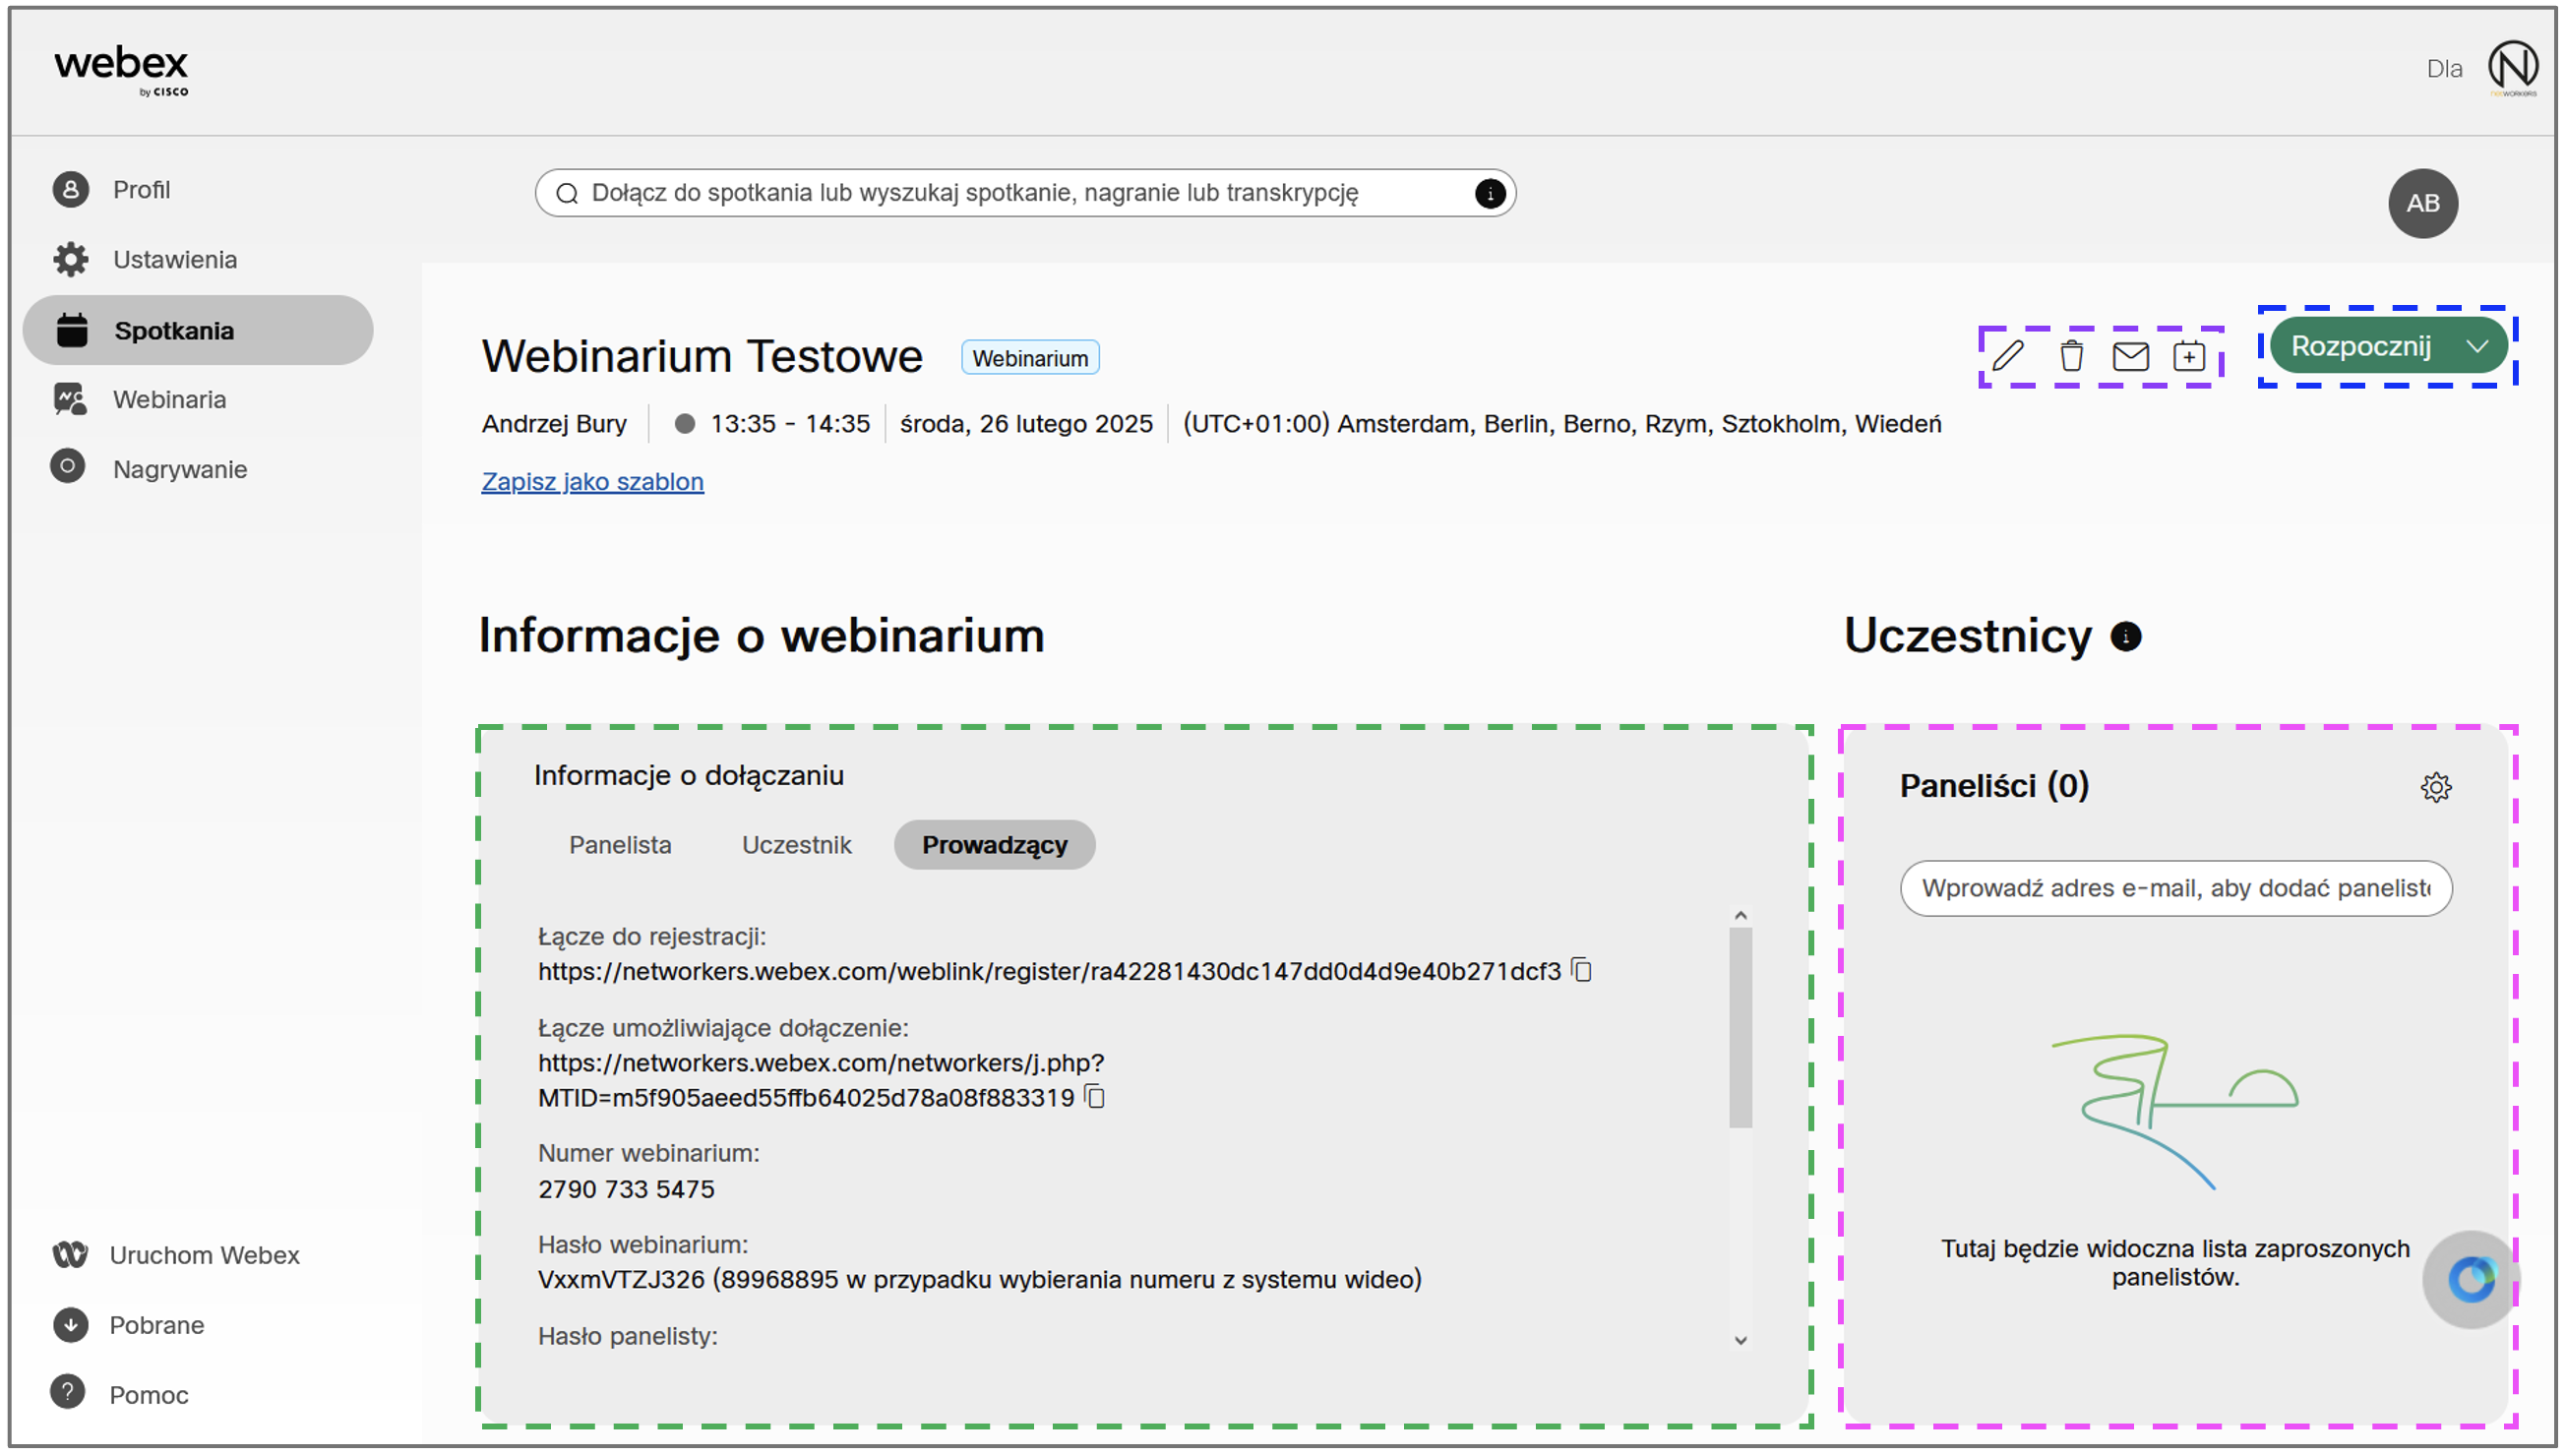2566x1456 pixels.
Task: Click the panelist email input field
Action: tap(2174, 889)
